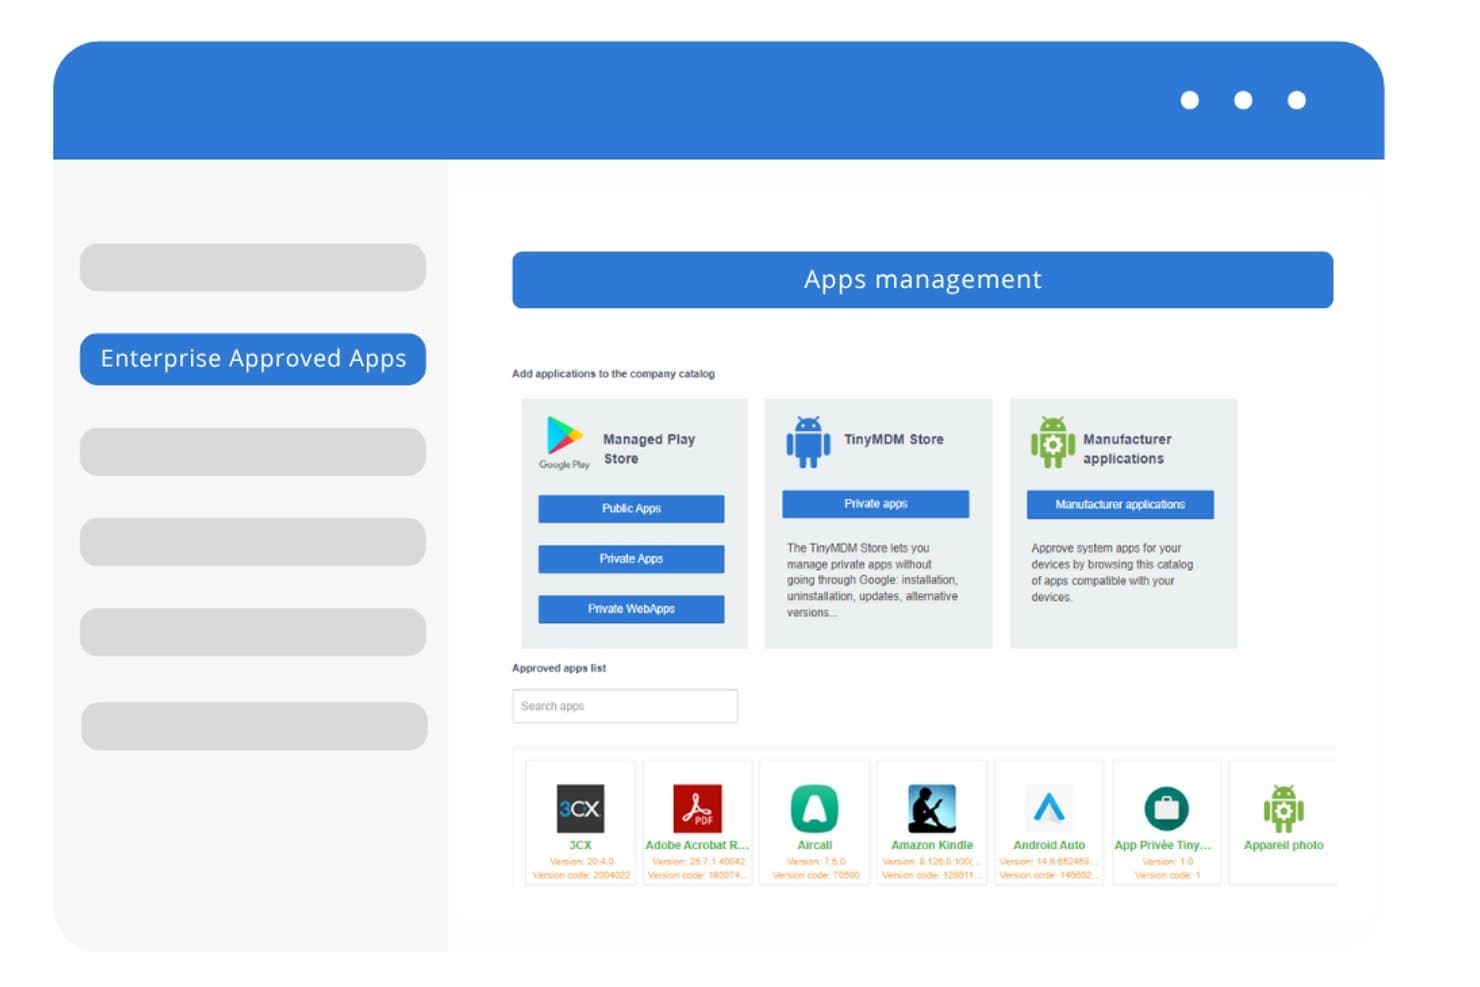Click the Manufacturer applications card title
This screenshot has width=1480, height=987.
(x=1127, y=449)
